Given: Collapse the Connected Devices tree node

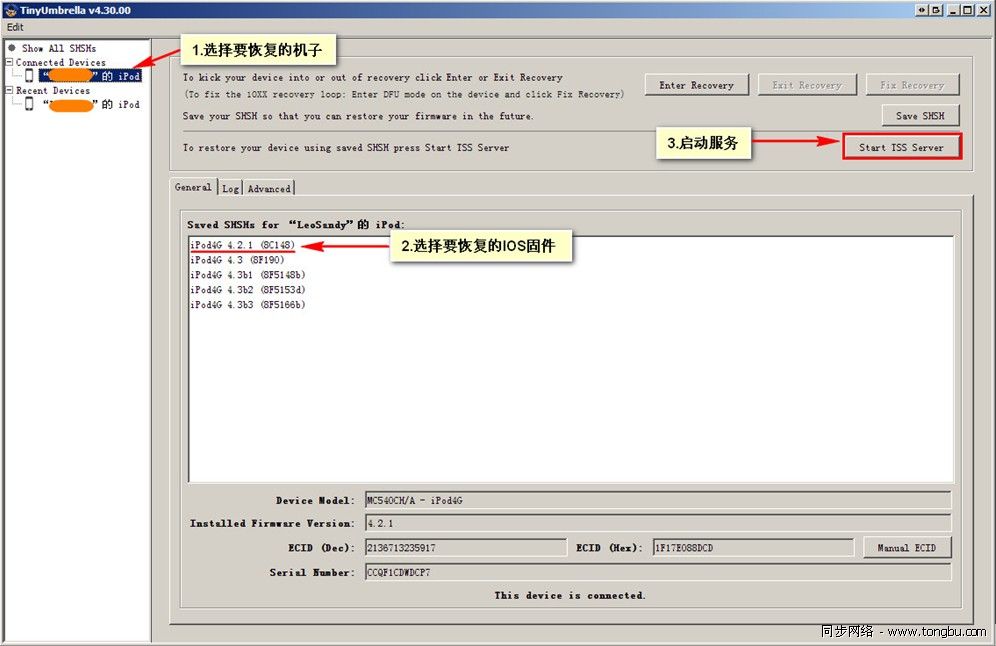Looking at the screenshot, I should point(8,62).
